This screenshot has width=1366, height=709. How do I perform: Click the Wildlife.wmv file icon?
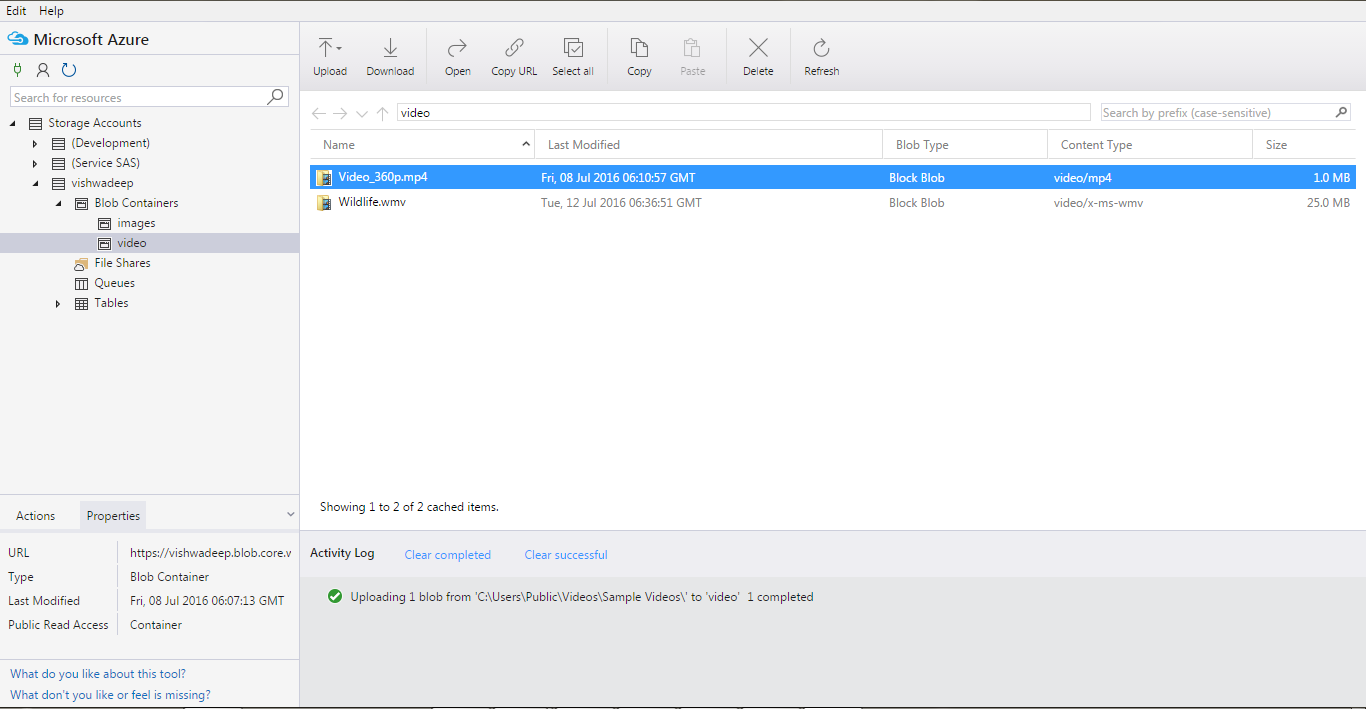click(x=324, y=203)
